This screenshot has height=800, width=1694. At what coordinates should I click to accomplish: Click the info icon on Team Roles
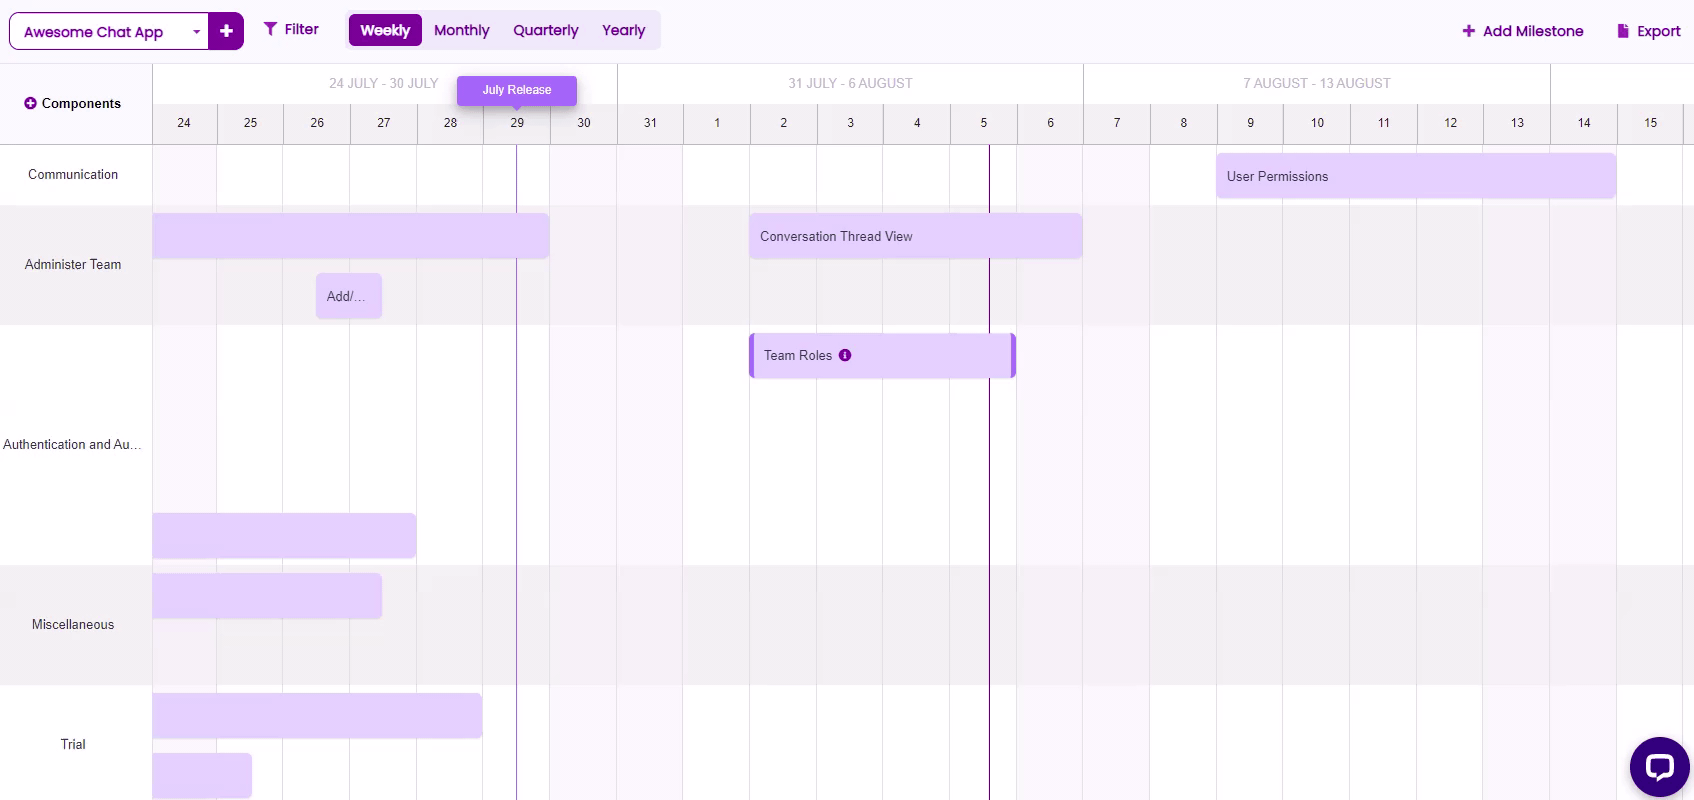(845, 355)
